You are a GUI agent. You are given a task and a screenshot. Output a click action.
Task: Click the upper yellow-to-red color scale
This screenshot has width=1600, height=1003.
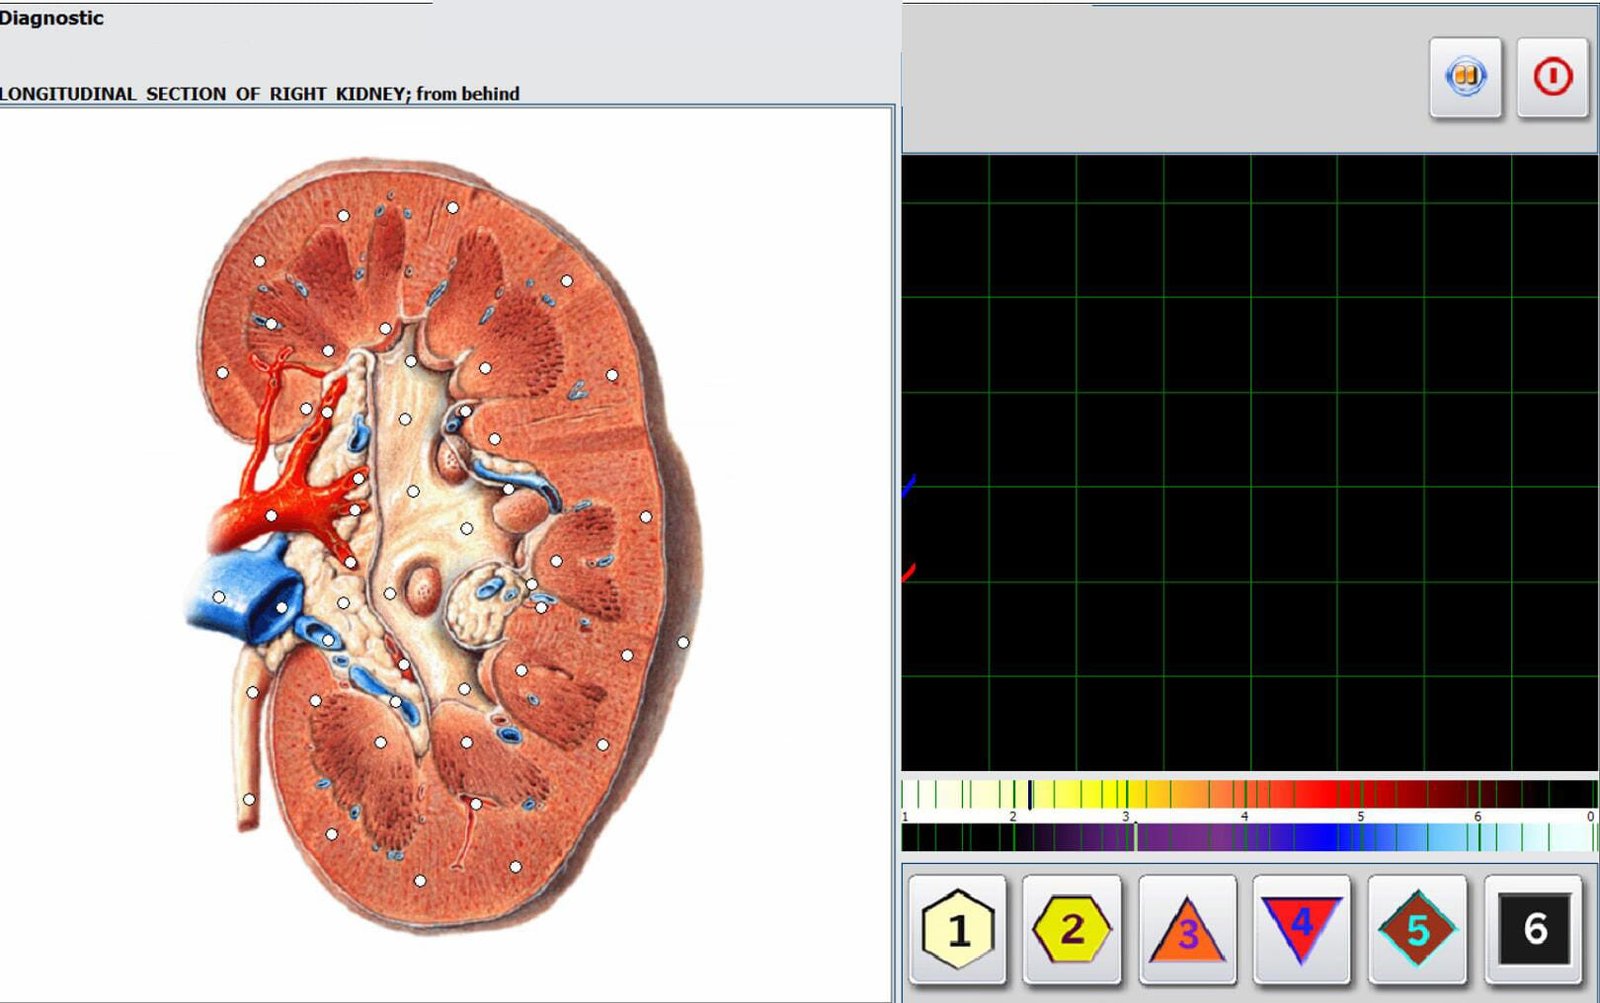tap(1248, 795)
